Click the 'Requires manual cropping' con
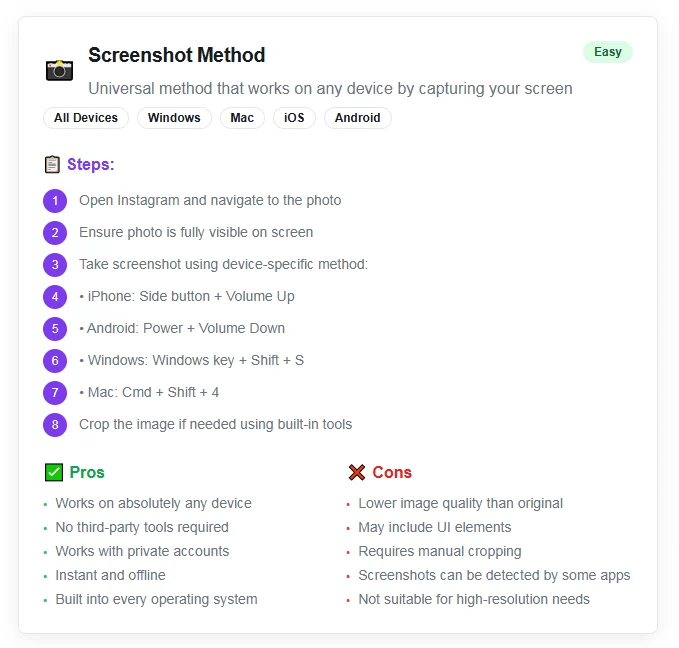This screenshot has height=648, width=679. tap(440, 551)
